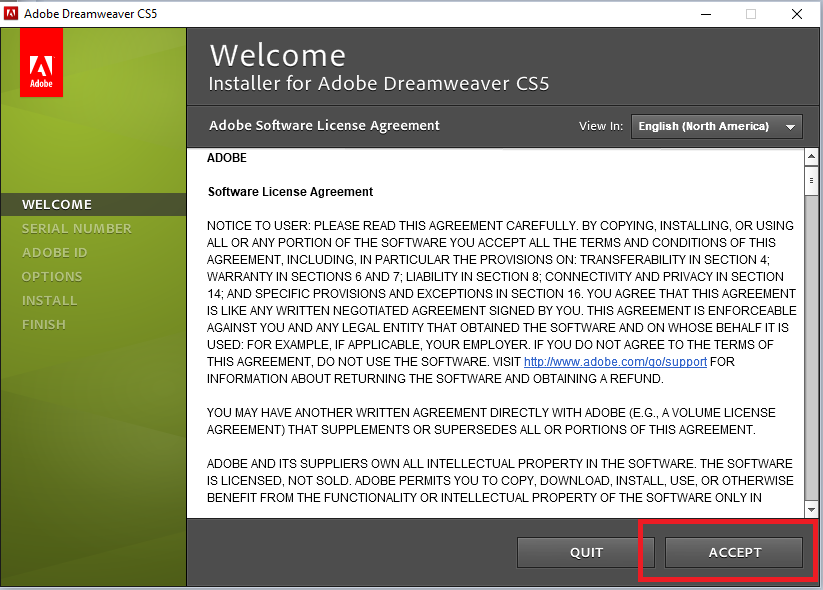
Task: Open the adobe.com/go/support link
Action: tap(615, 362)
